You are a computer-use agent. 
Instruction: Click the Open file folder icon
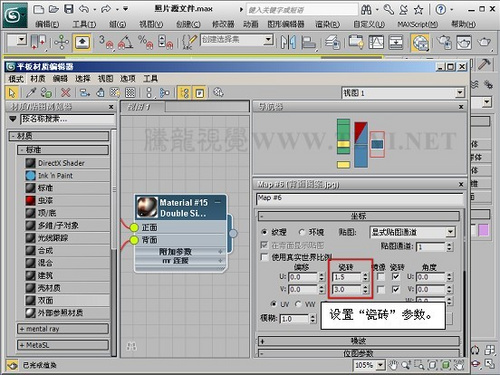[54, 9]
